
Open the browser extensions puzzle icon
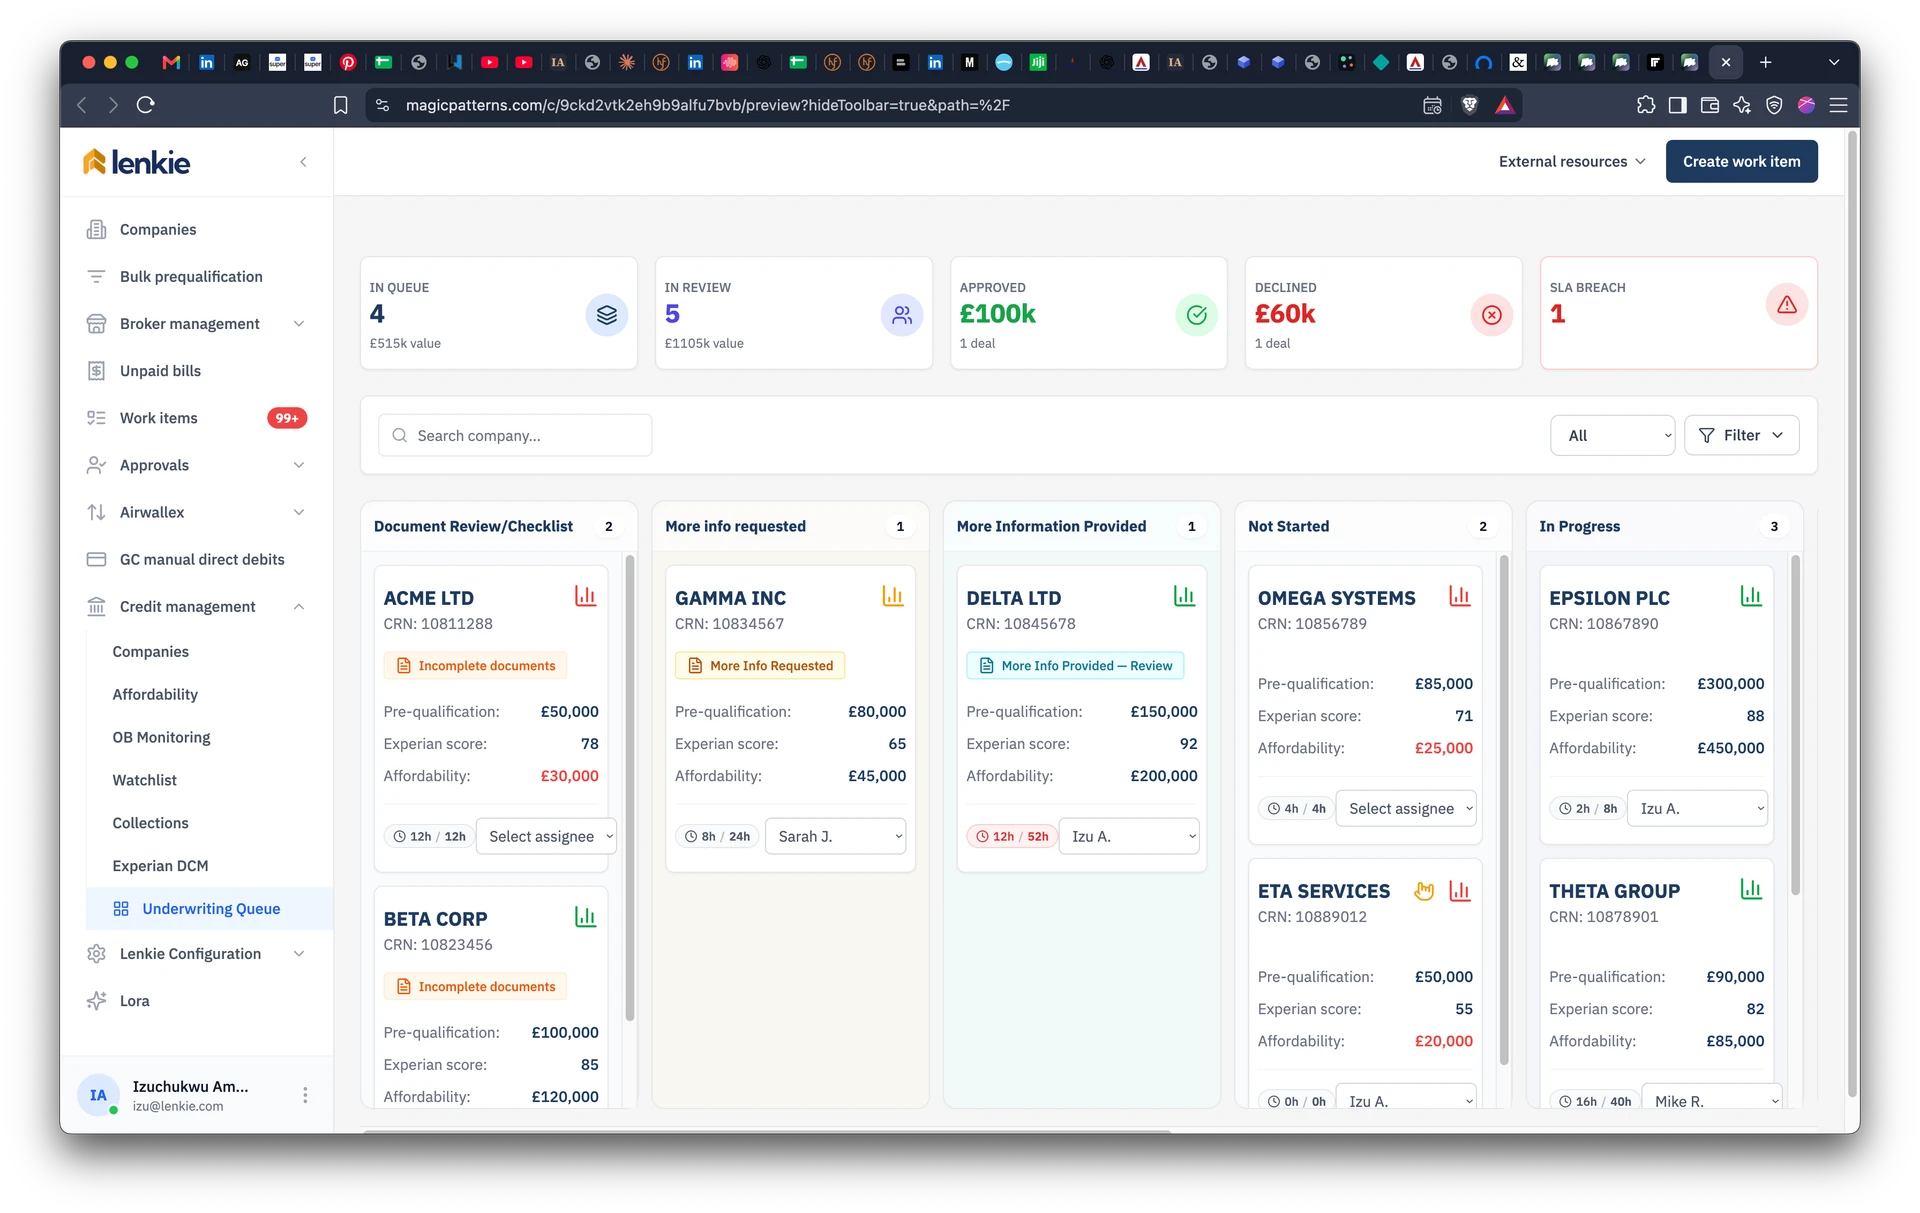(x=1645, y=105)
